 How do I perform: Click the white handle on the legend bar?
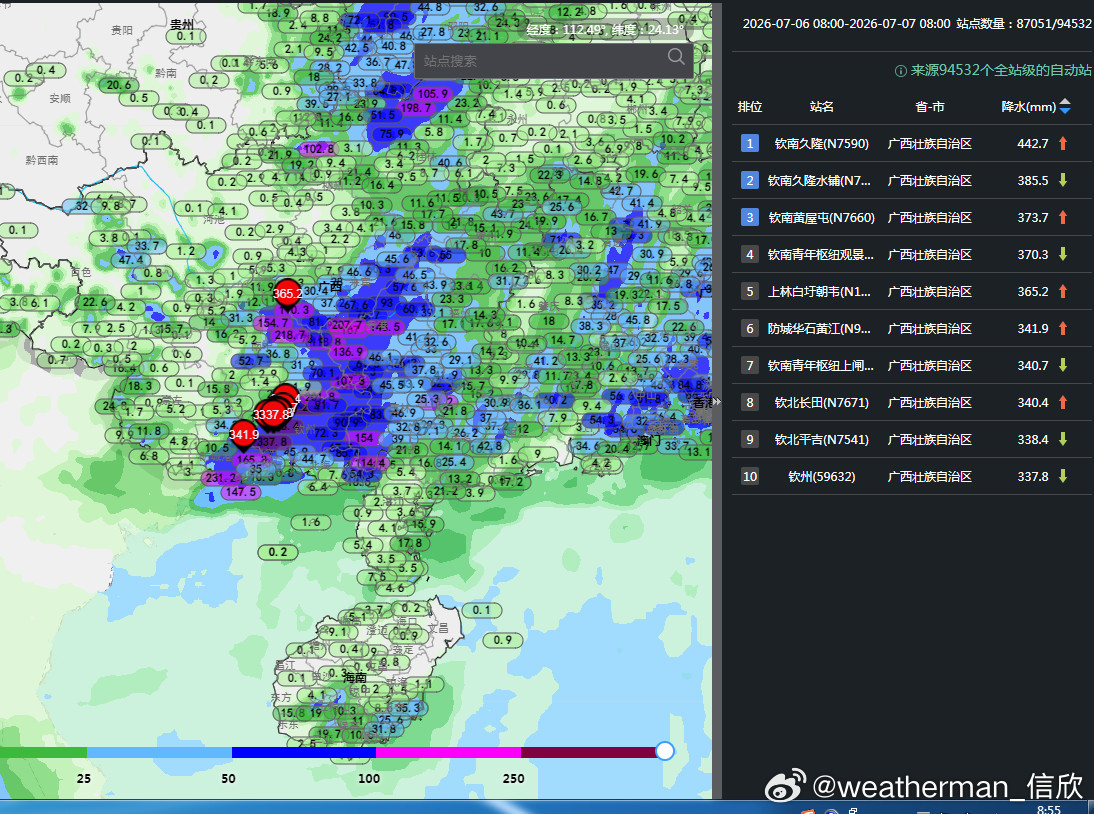(665, 751)
